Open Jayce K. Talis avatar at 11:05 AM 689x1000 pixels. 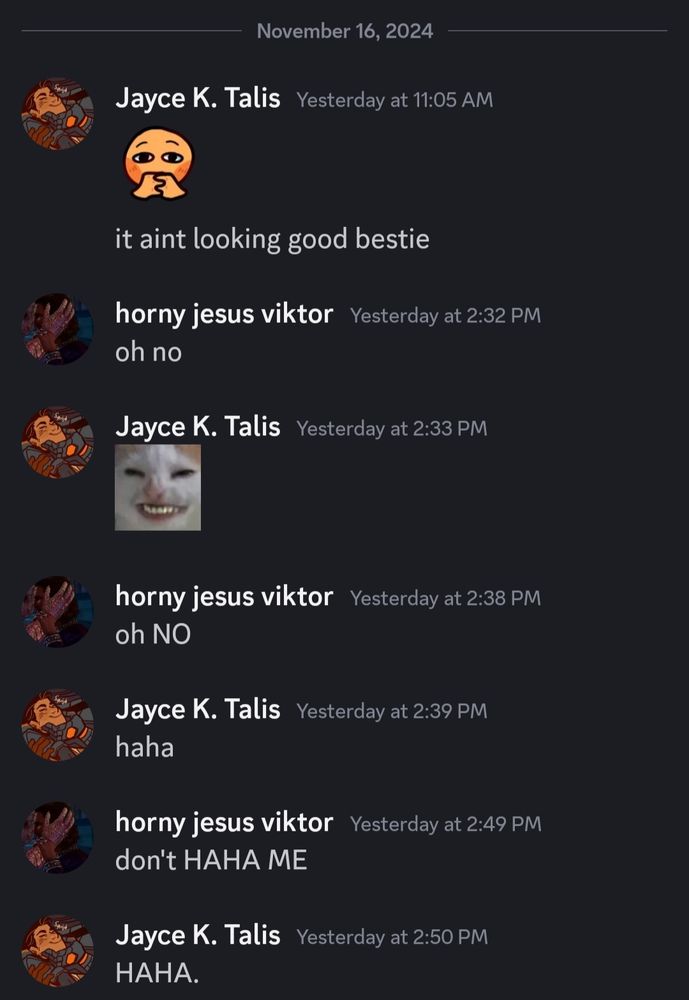point(57,114)
